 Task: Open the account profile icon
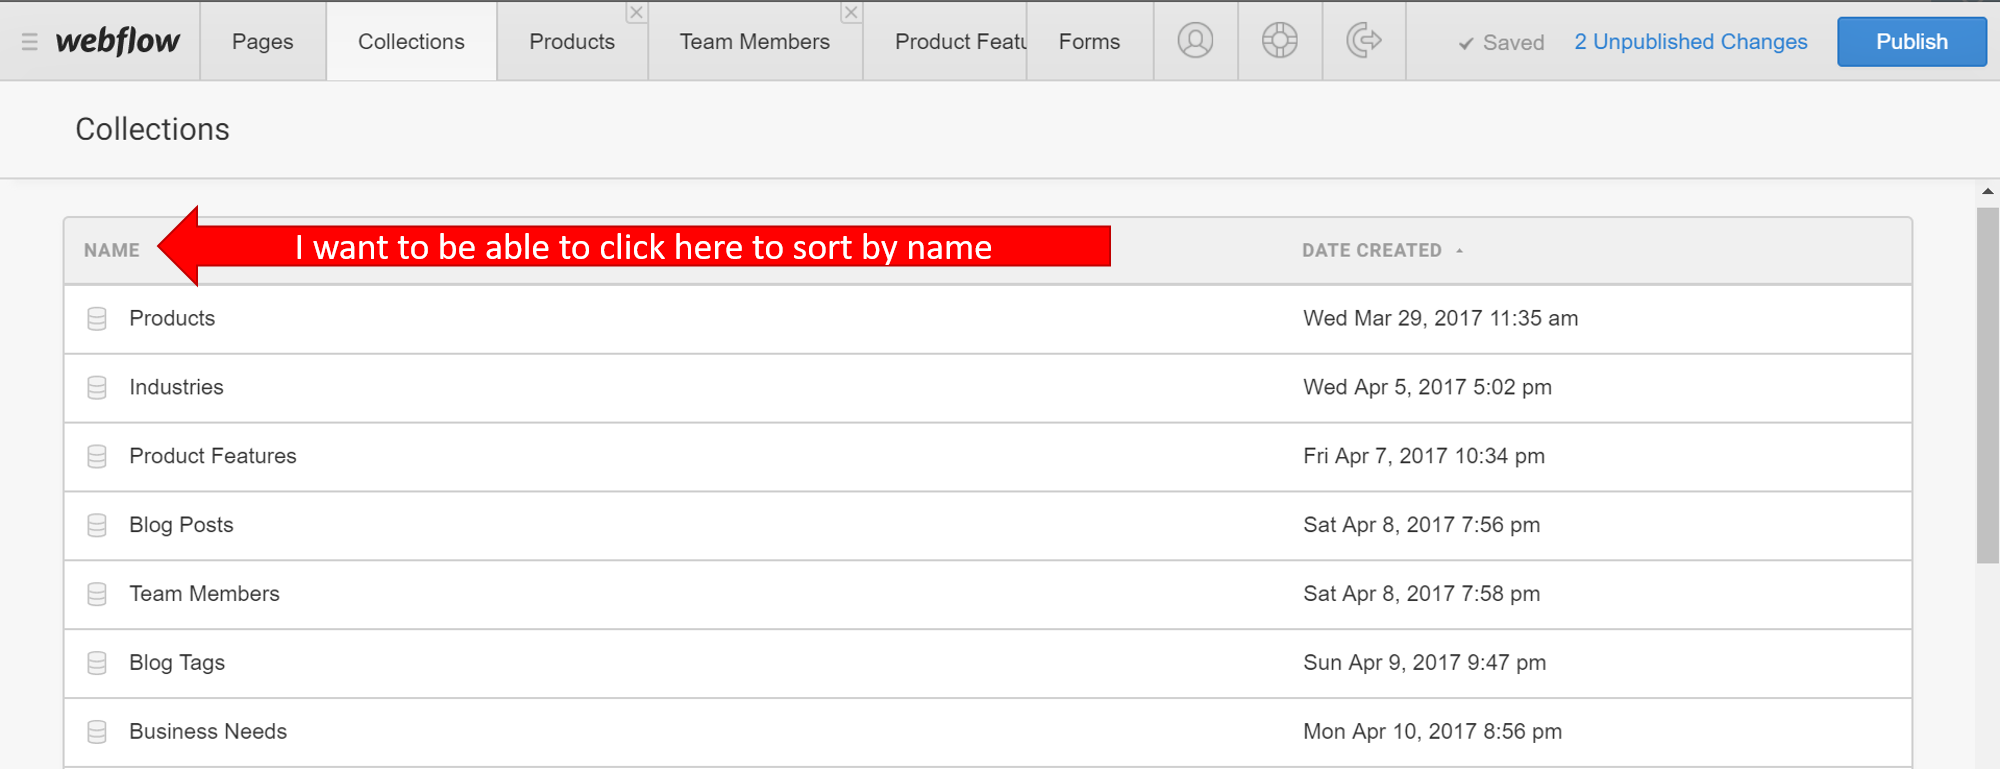coord(1195,40)
